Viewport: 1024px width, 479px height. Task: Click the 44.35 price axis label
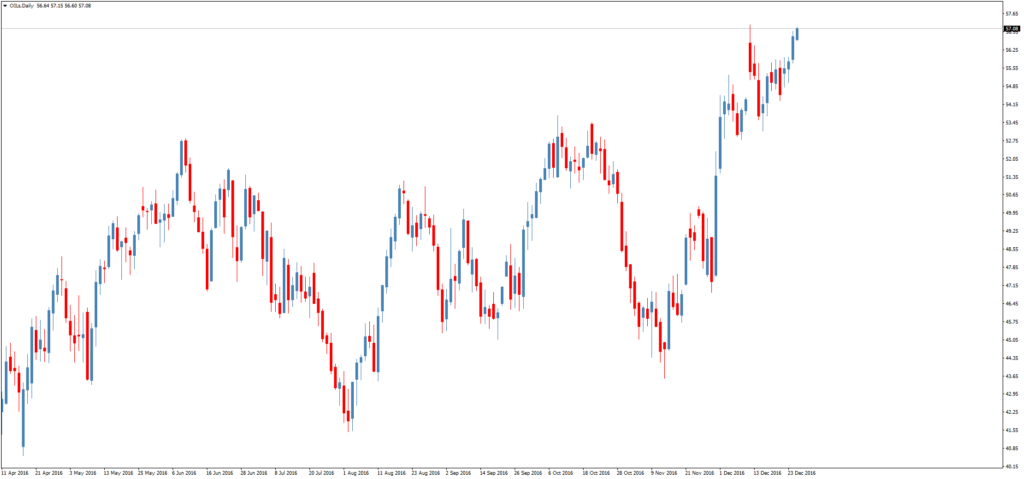tap(1012, 358)
